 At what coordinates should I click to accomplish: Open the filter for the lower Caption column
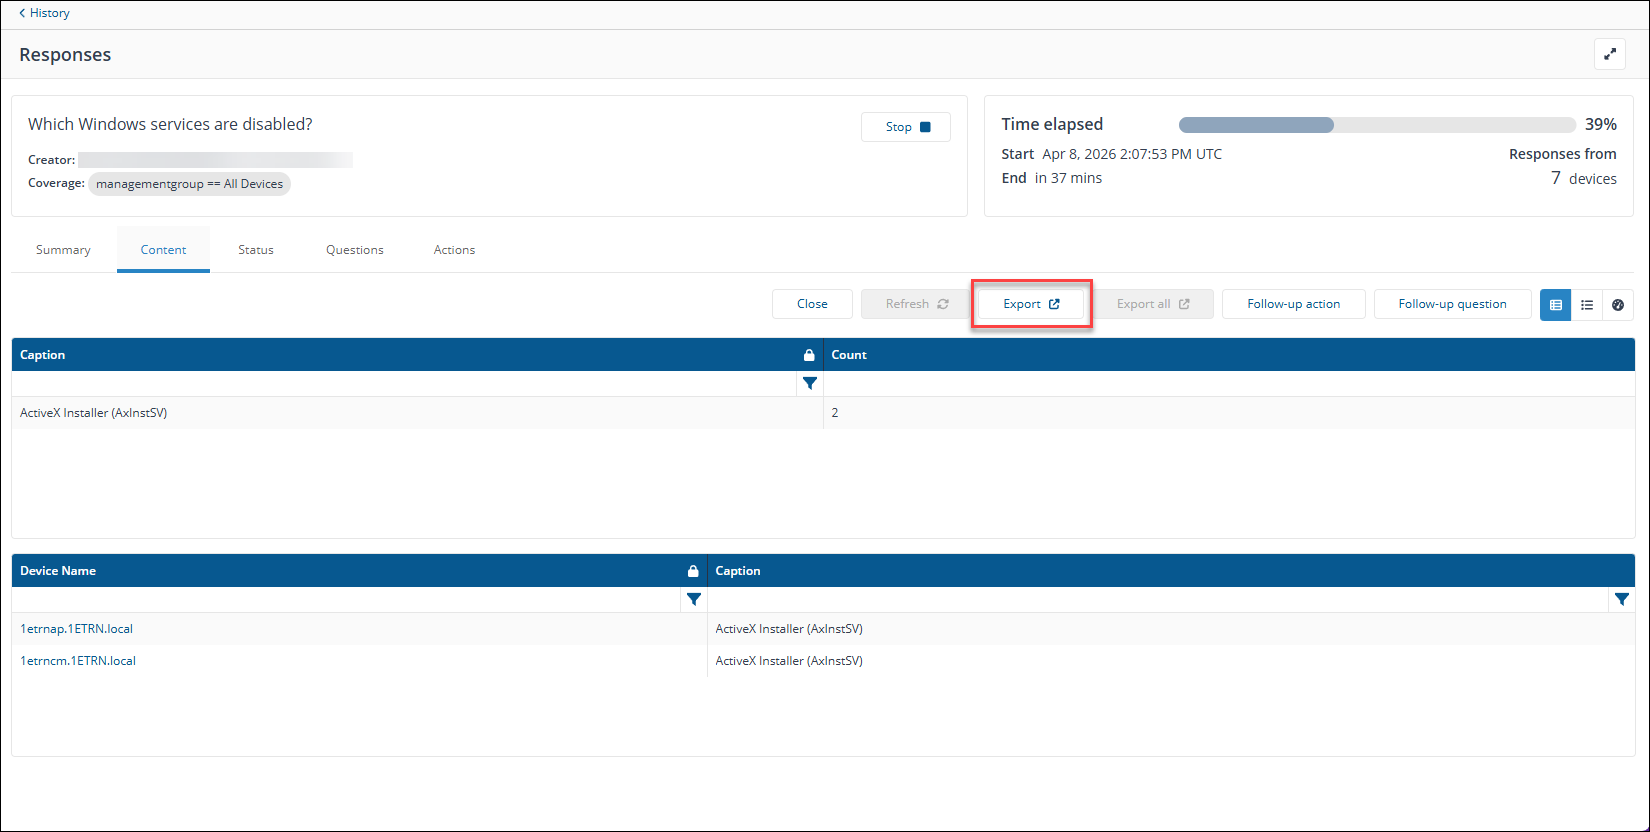pos(1621,600)
